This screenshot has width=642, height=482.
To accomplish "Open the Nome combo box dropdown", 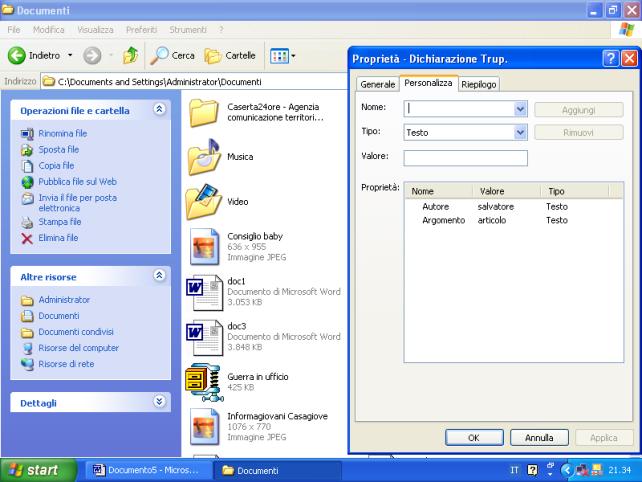I will (520, 109).
